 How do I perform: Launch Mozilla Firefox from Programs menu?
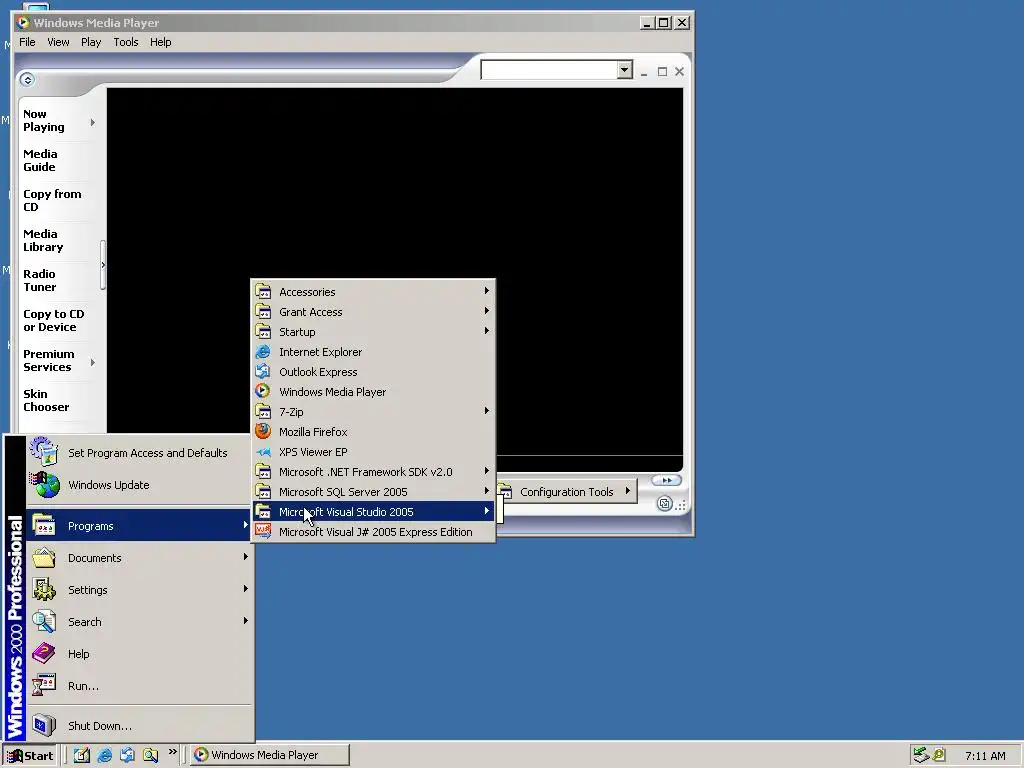373,432
